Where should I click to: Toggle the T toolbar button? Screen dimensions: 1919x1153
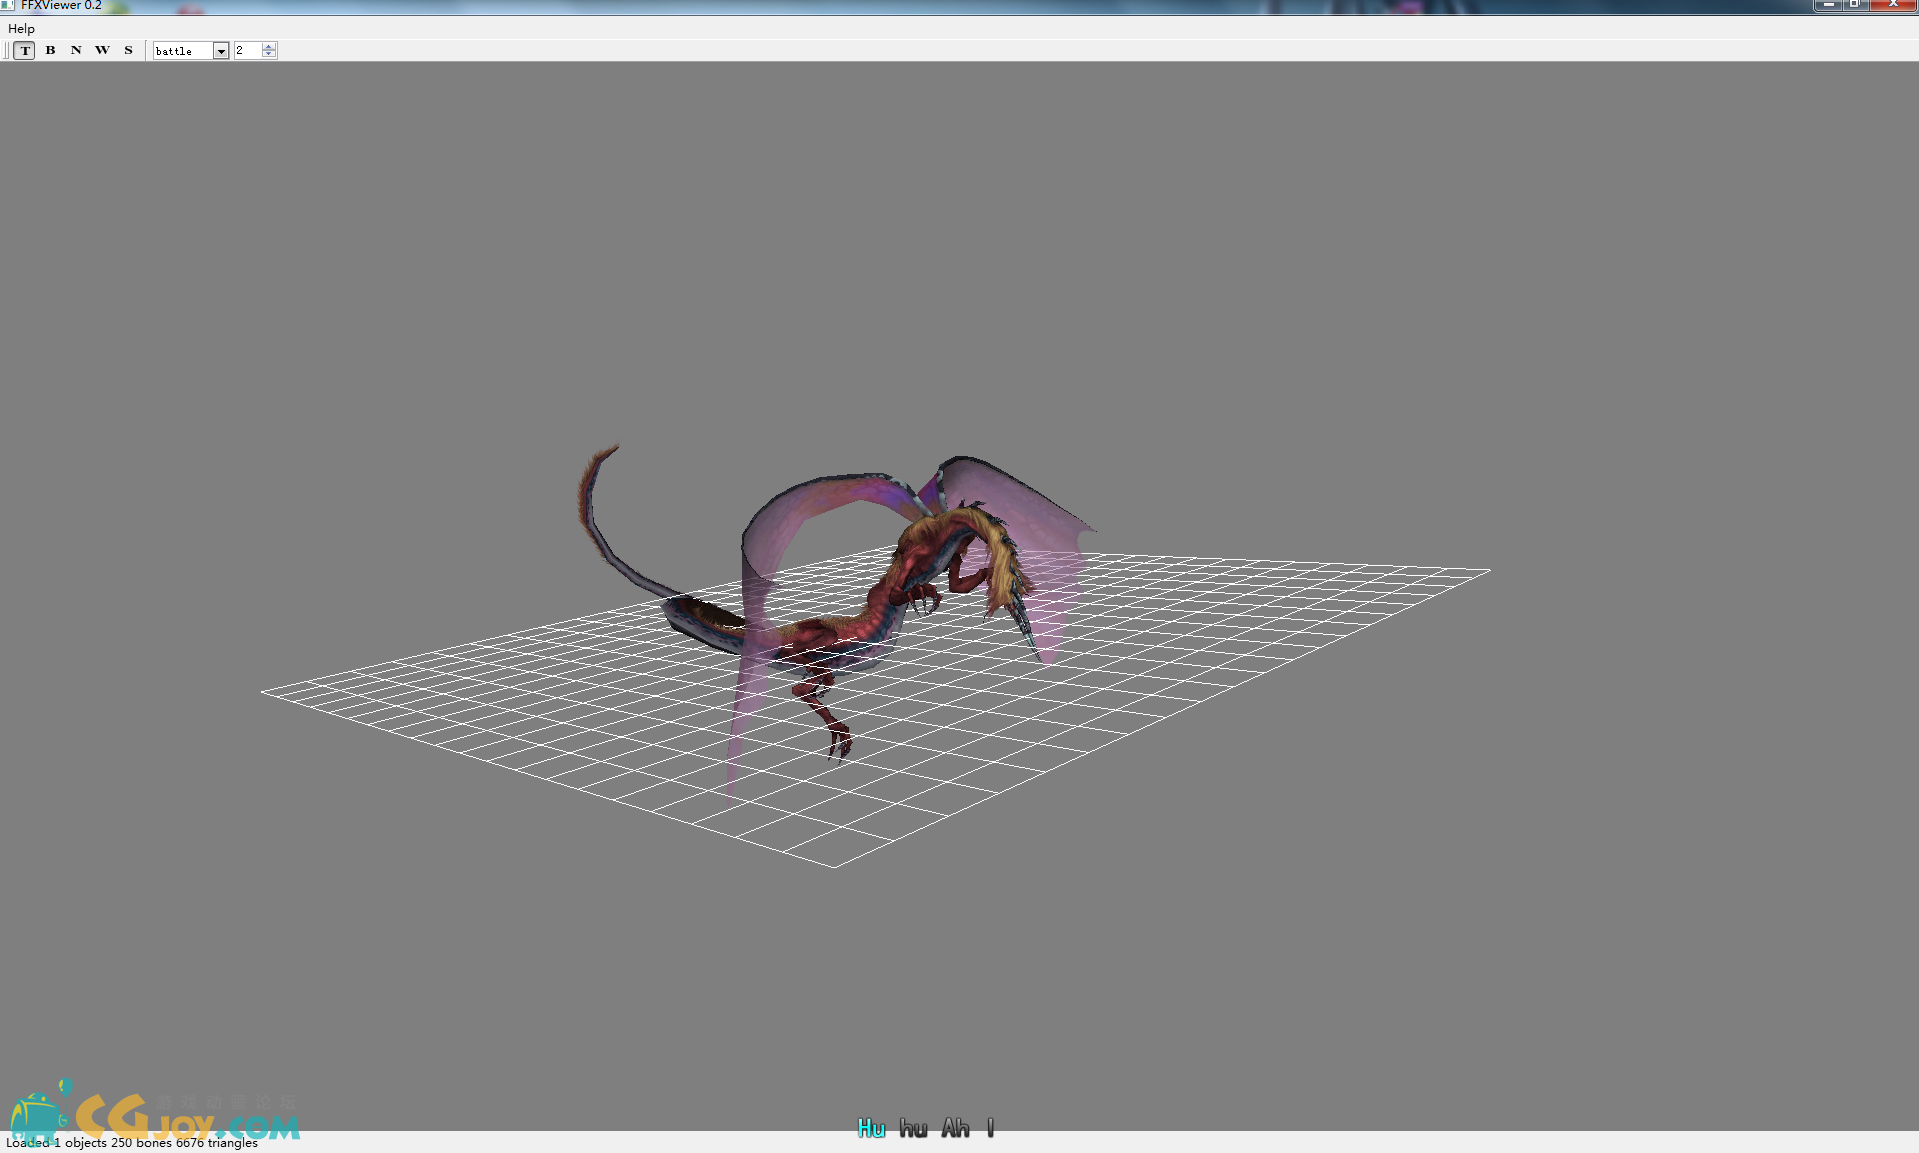[25, 50]
